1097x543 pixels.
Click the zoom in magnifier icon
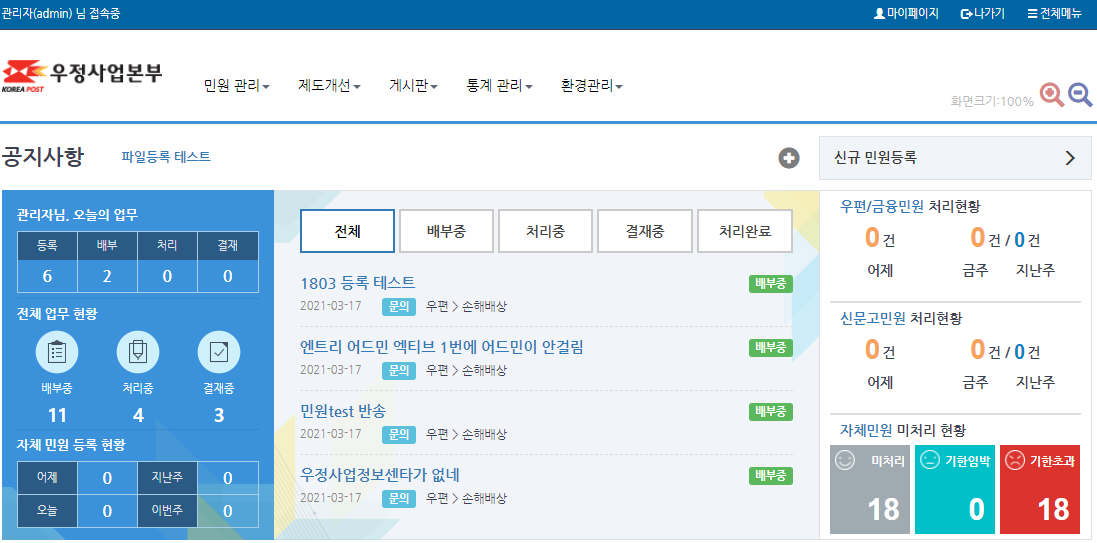[1052, 95]
